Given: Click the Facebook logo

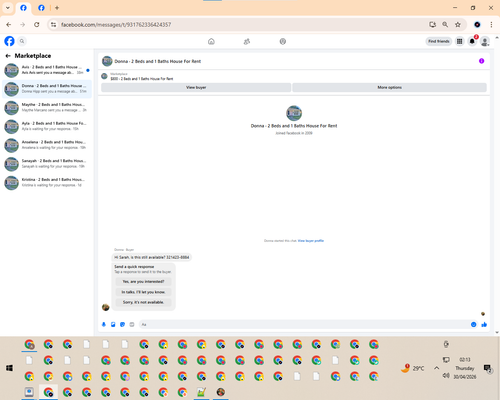Looking at the screenshot, I should tap(9, 41).
